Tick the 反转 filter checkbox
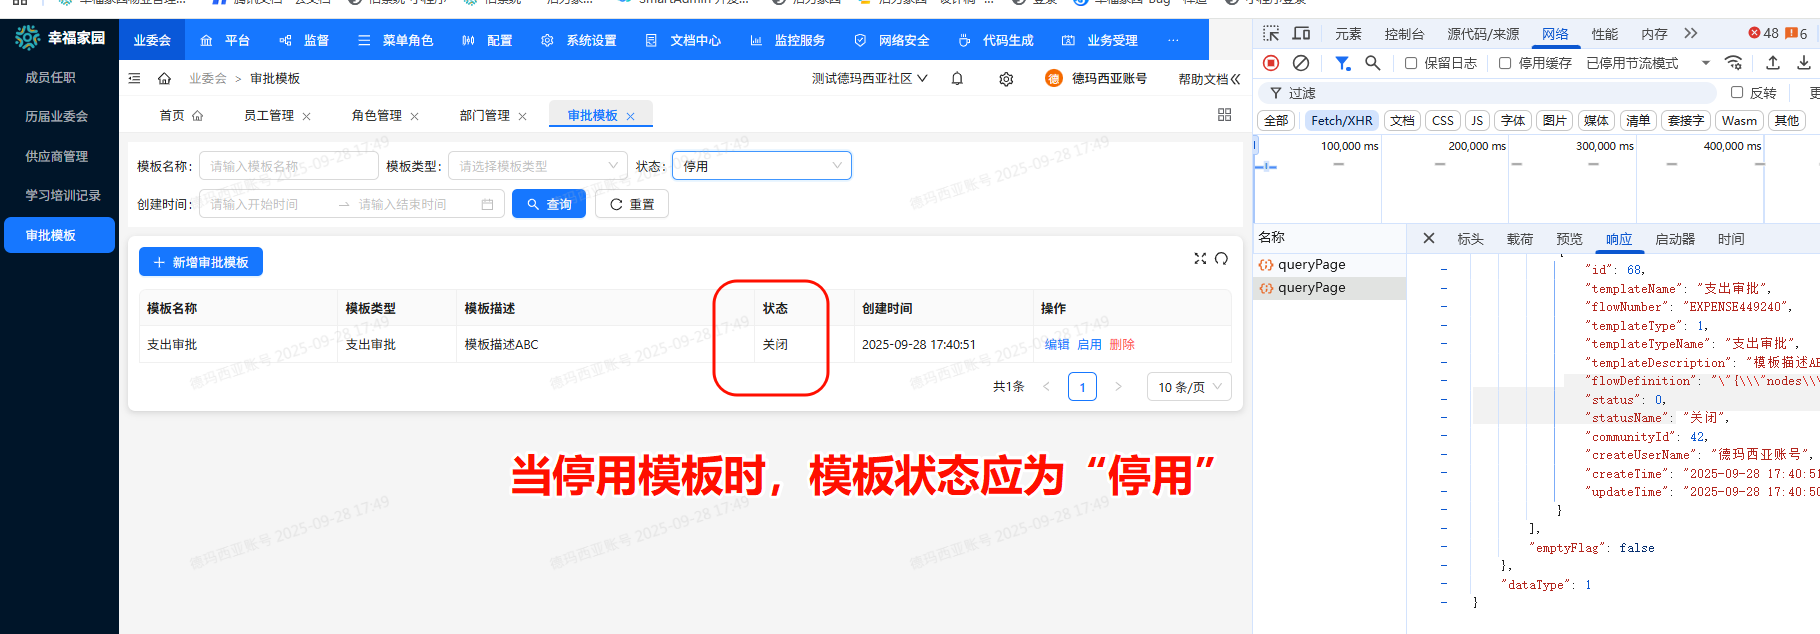The image size is (1820, 634). [1737, 93]
